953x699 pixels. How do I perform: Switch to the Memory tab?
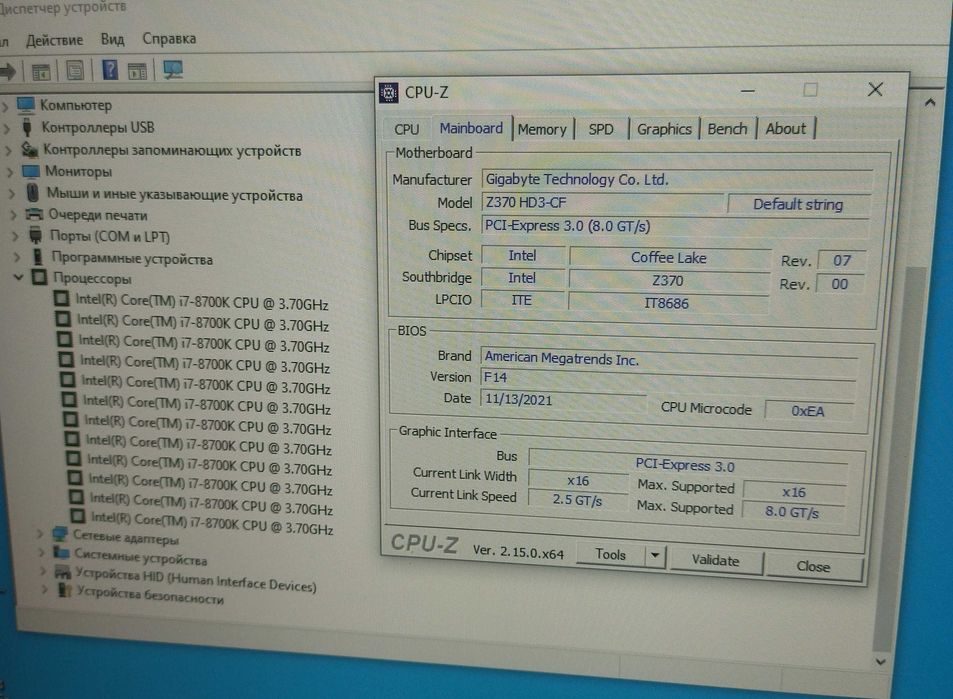click(542, 129)
